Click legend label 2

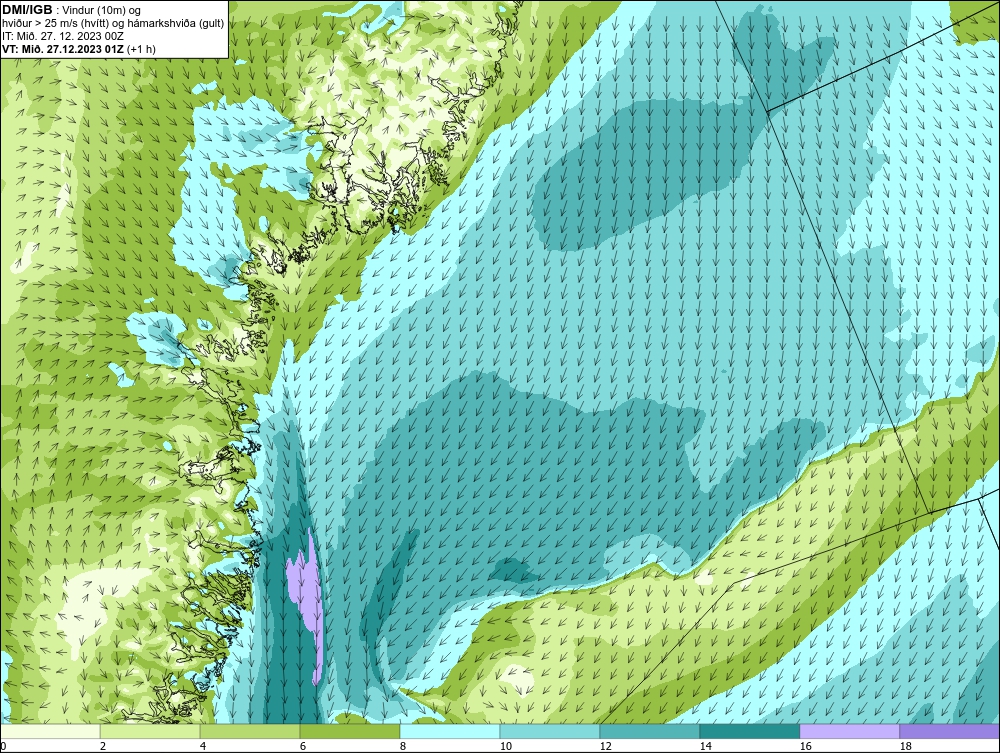(x=103, y=746)
